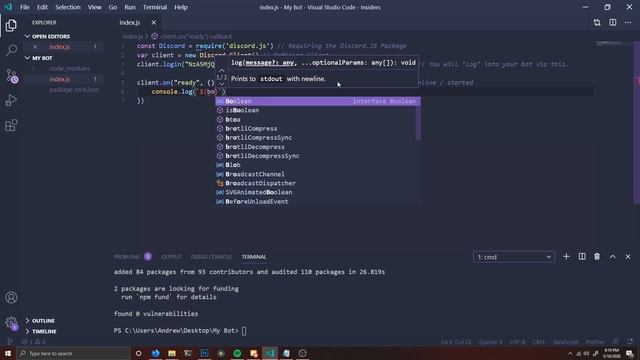The height and width of the screenshot is (360, 640).
Task: Close the index.js editor tab
Action: (x=153, y=22)
